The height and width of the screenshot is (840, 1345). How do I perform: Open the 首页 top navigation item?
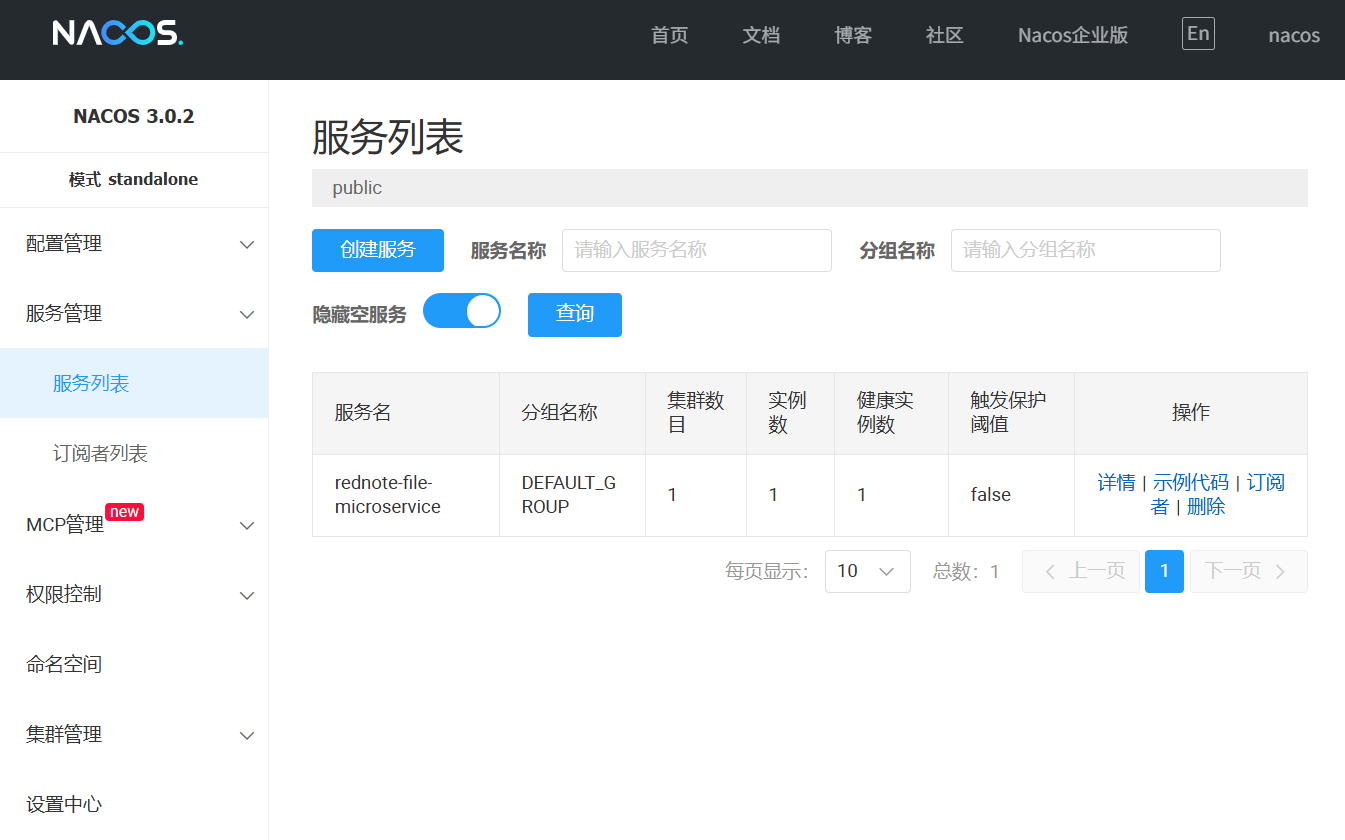(x=670, y=35)
